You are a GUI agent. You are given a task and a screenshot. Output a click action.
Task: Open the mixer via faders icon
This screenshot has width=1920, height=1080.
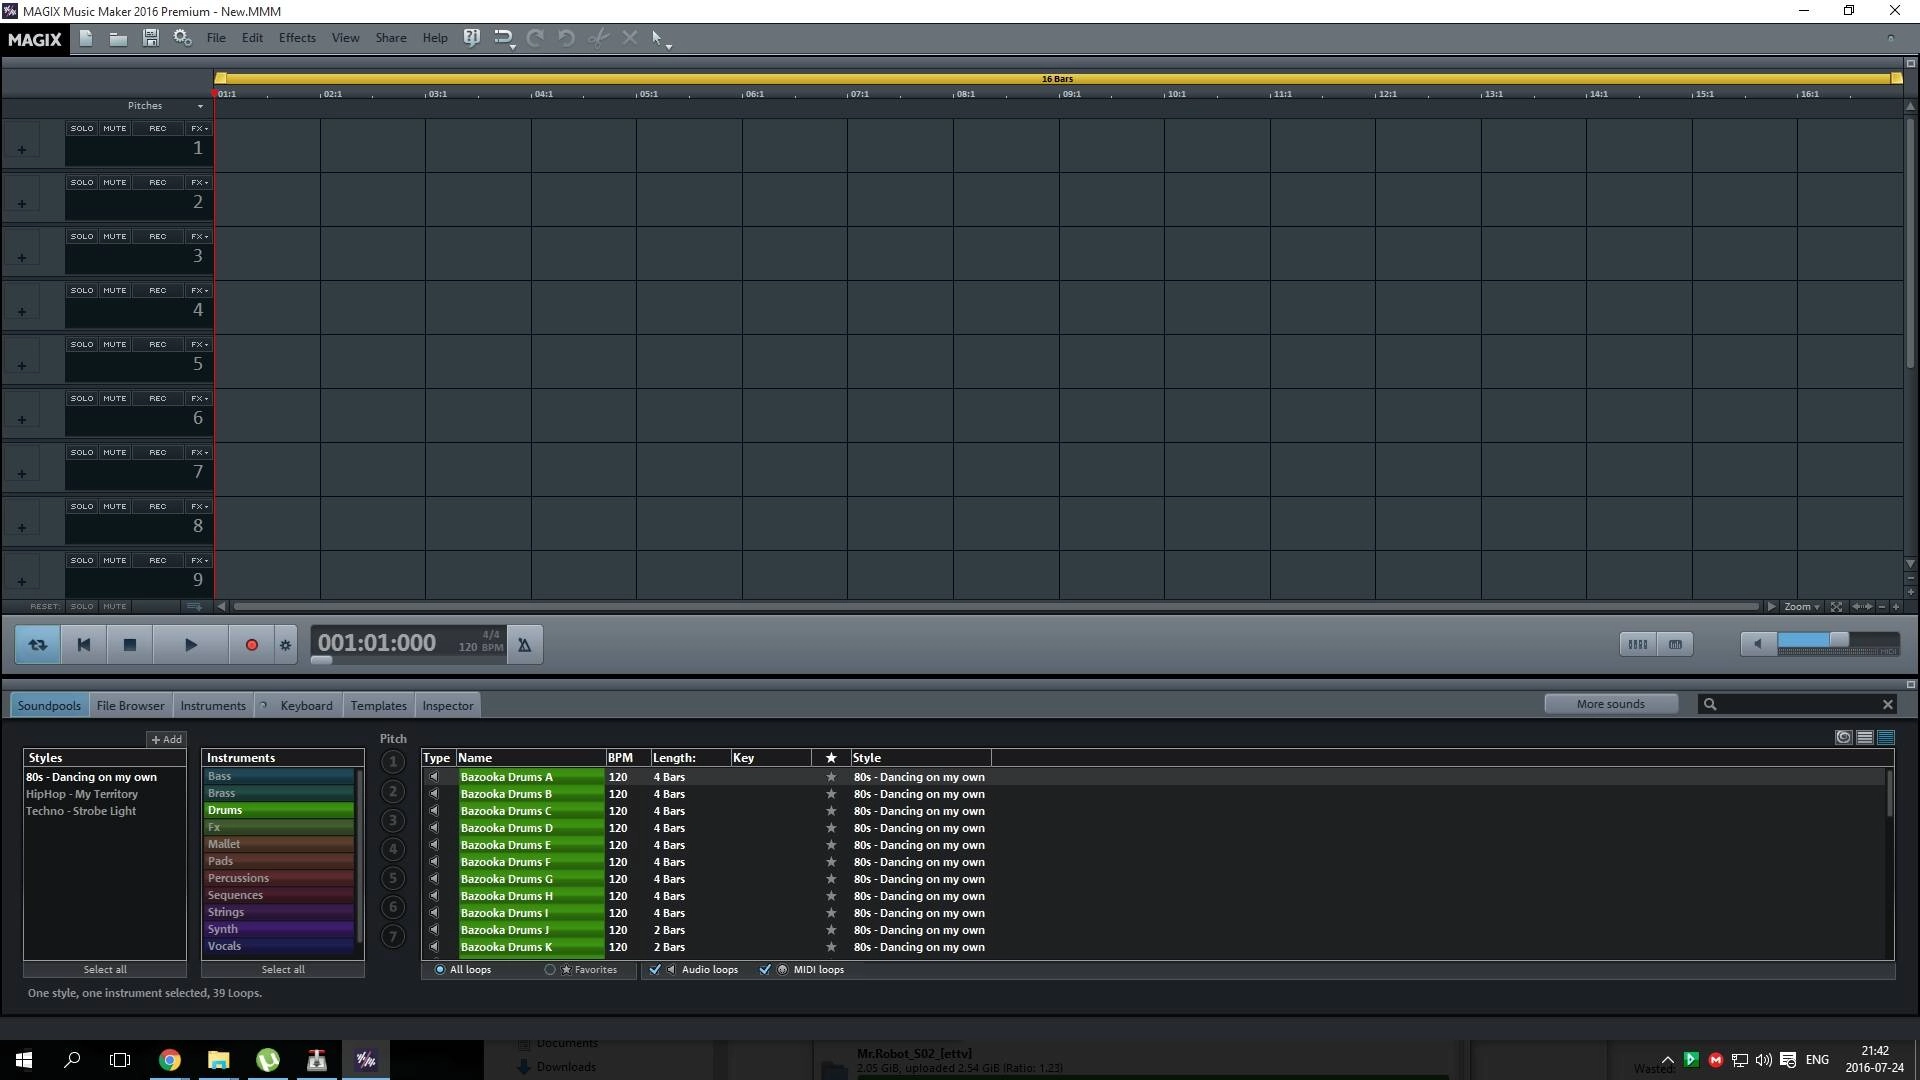tap(1638, 644)
